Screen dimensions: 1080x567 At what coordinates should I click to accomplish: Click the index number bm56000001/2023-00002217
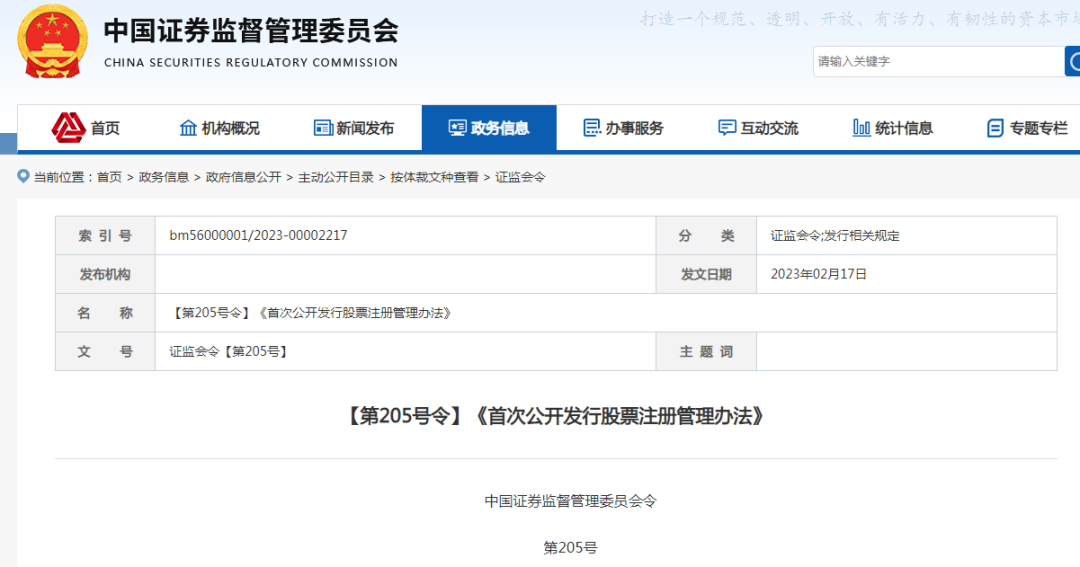[x=258, y=235]
